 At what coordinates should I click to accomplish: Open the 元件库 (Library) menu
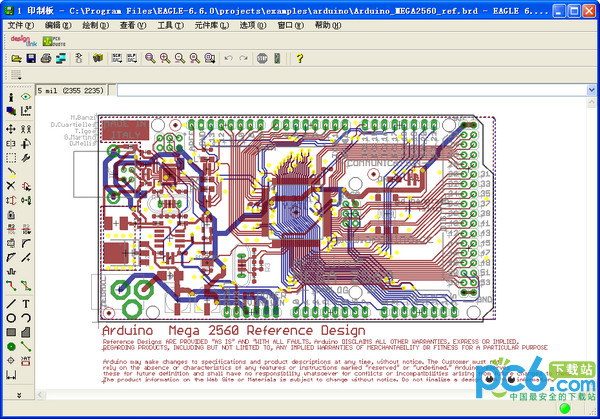(212, 26)
